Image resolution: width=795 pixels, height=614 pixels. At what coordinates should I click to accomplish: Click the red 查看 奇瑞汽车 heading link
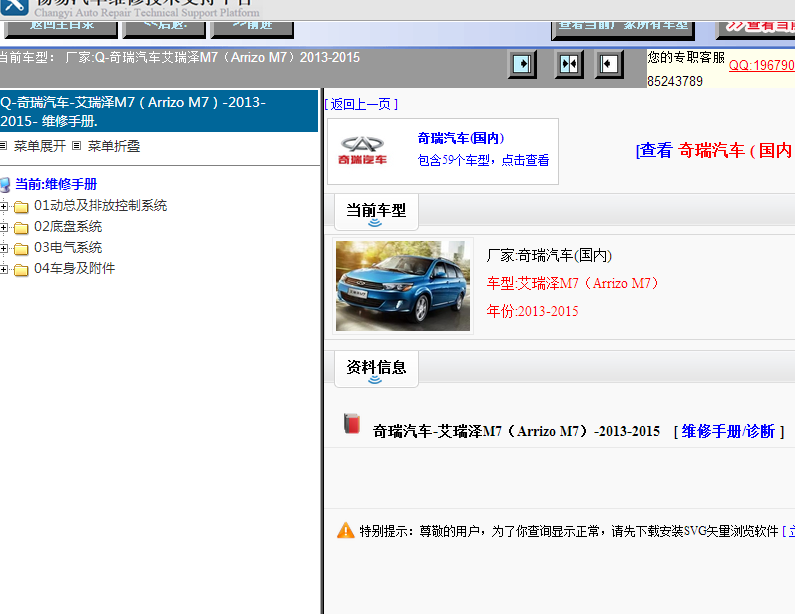(x=715, y=150)
